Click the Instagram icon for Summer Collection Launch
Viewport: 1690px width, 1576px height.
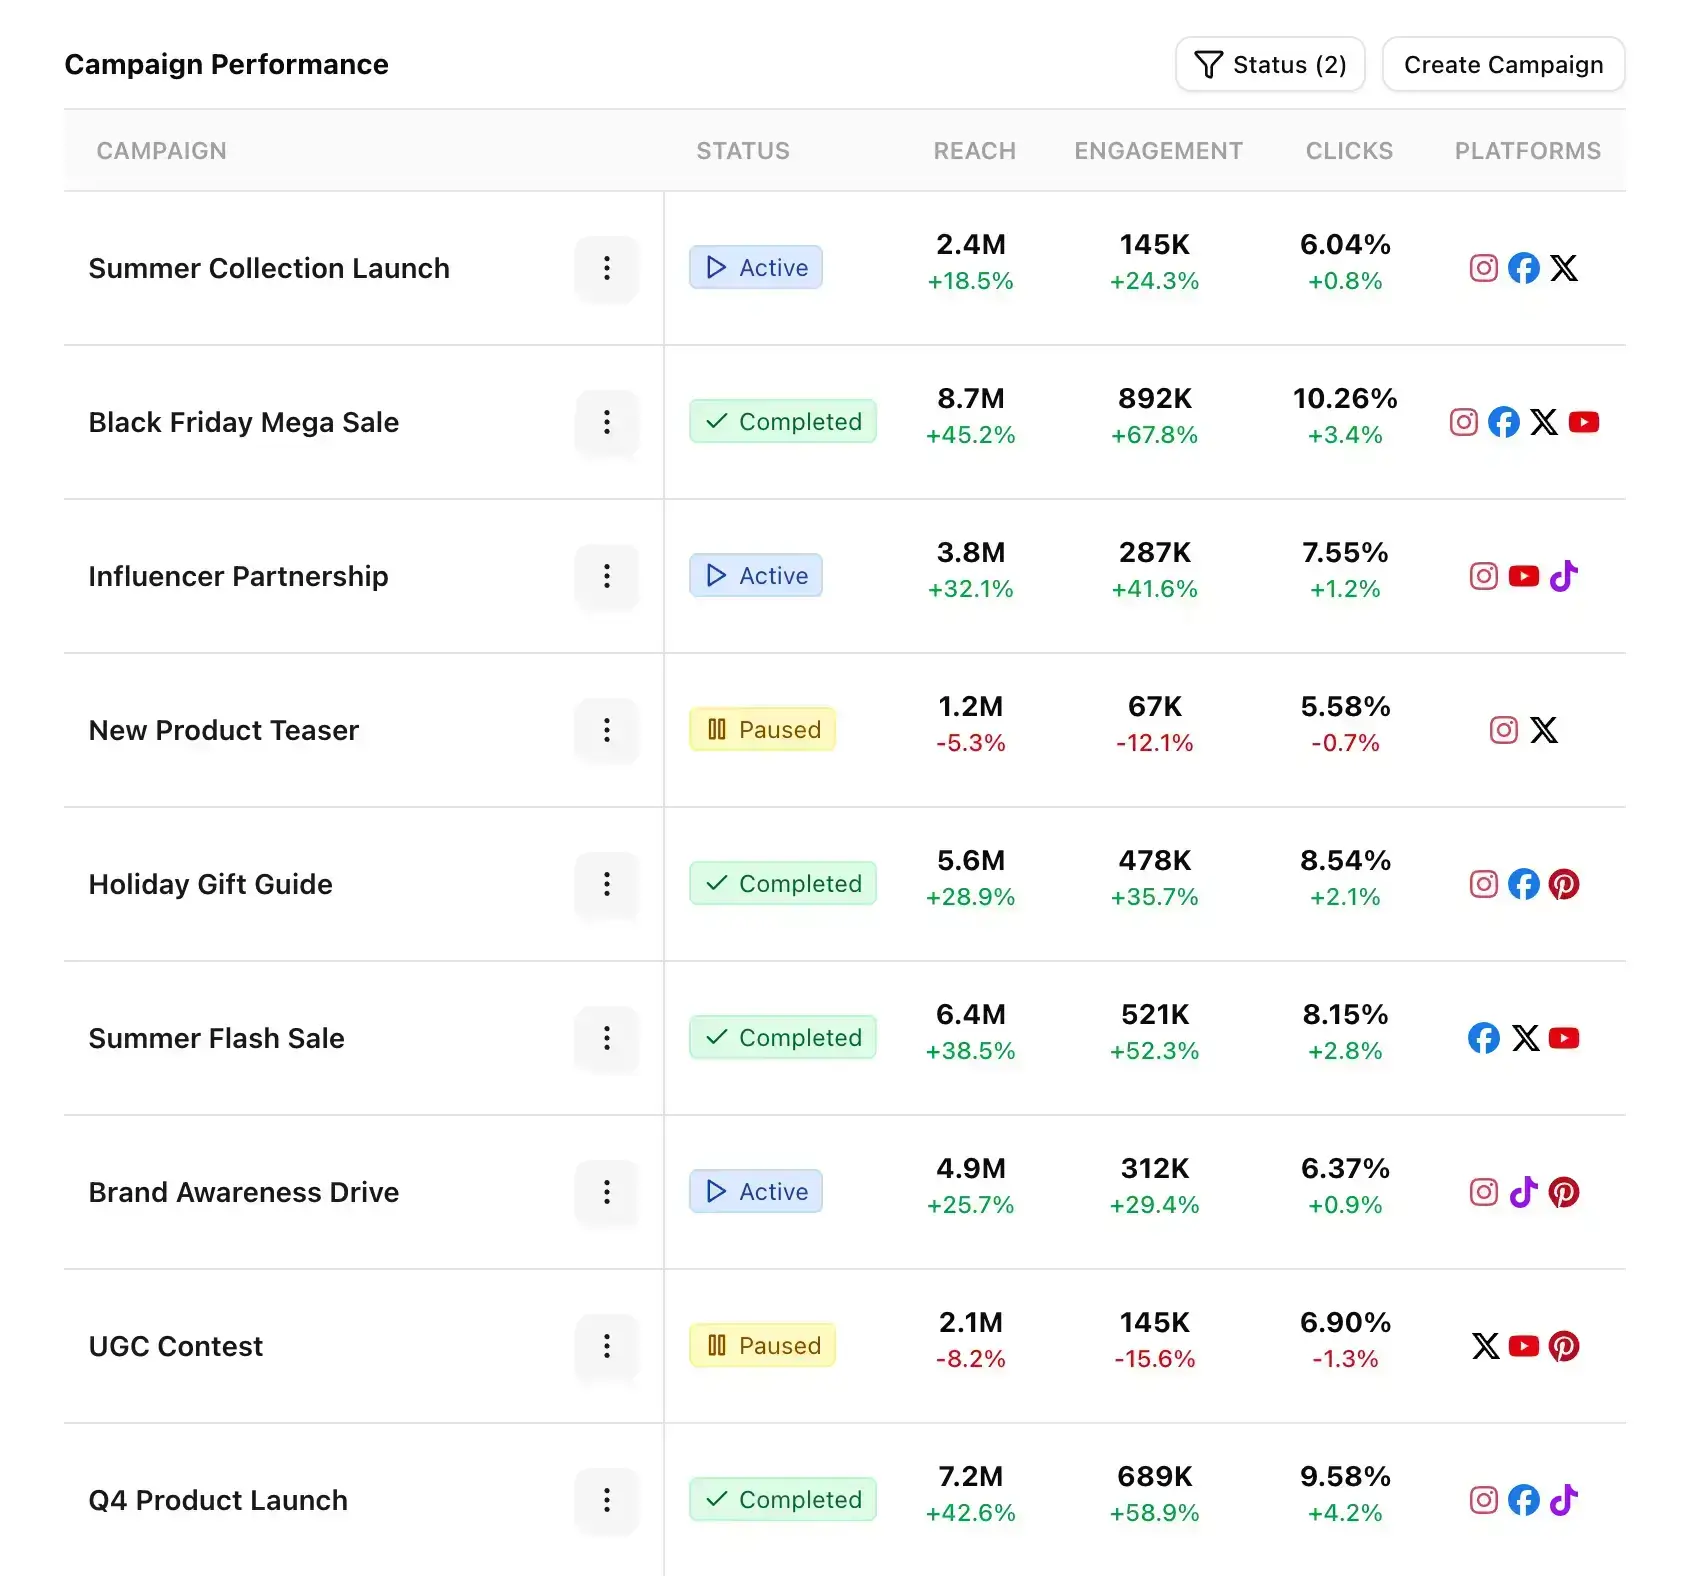click(x=1483, y=267)
